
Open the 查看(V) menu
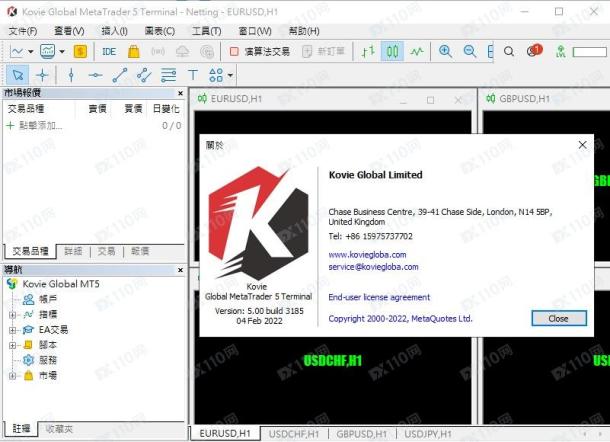click(69, 31)
